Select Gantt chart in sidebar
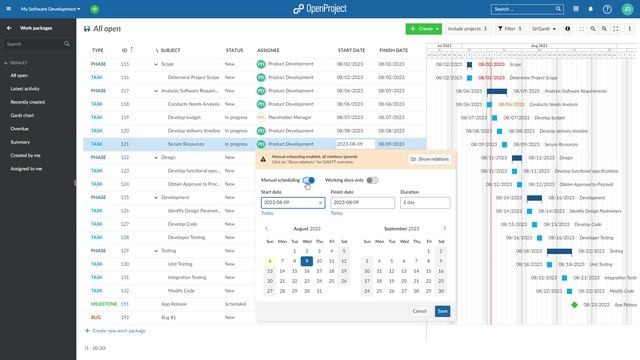This screenshot has height=360, width=640. pyautogui.click(x=22, y=116)
